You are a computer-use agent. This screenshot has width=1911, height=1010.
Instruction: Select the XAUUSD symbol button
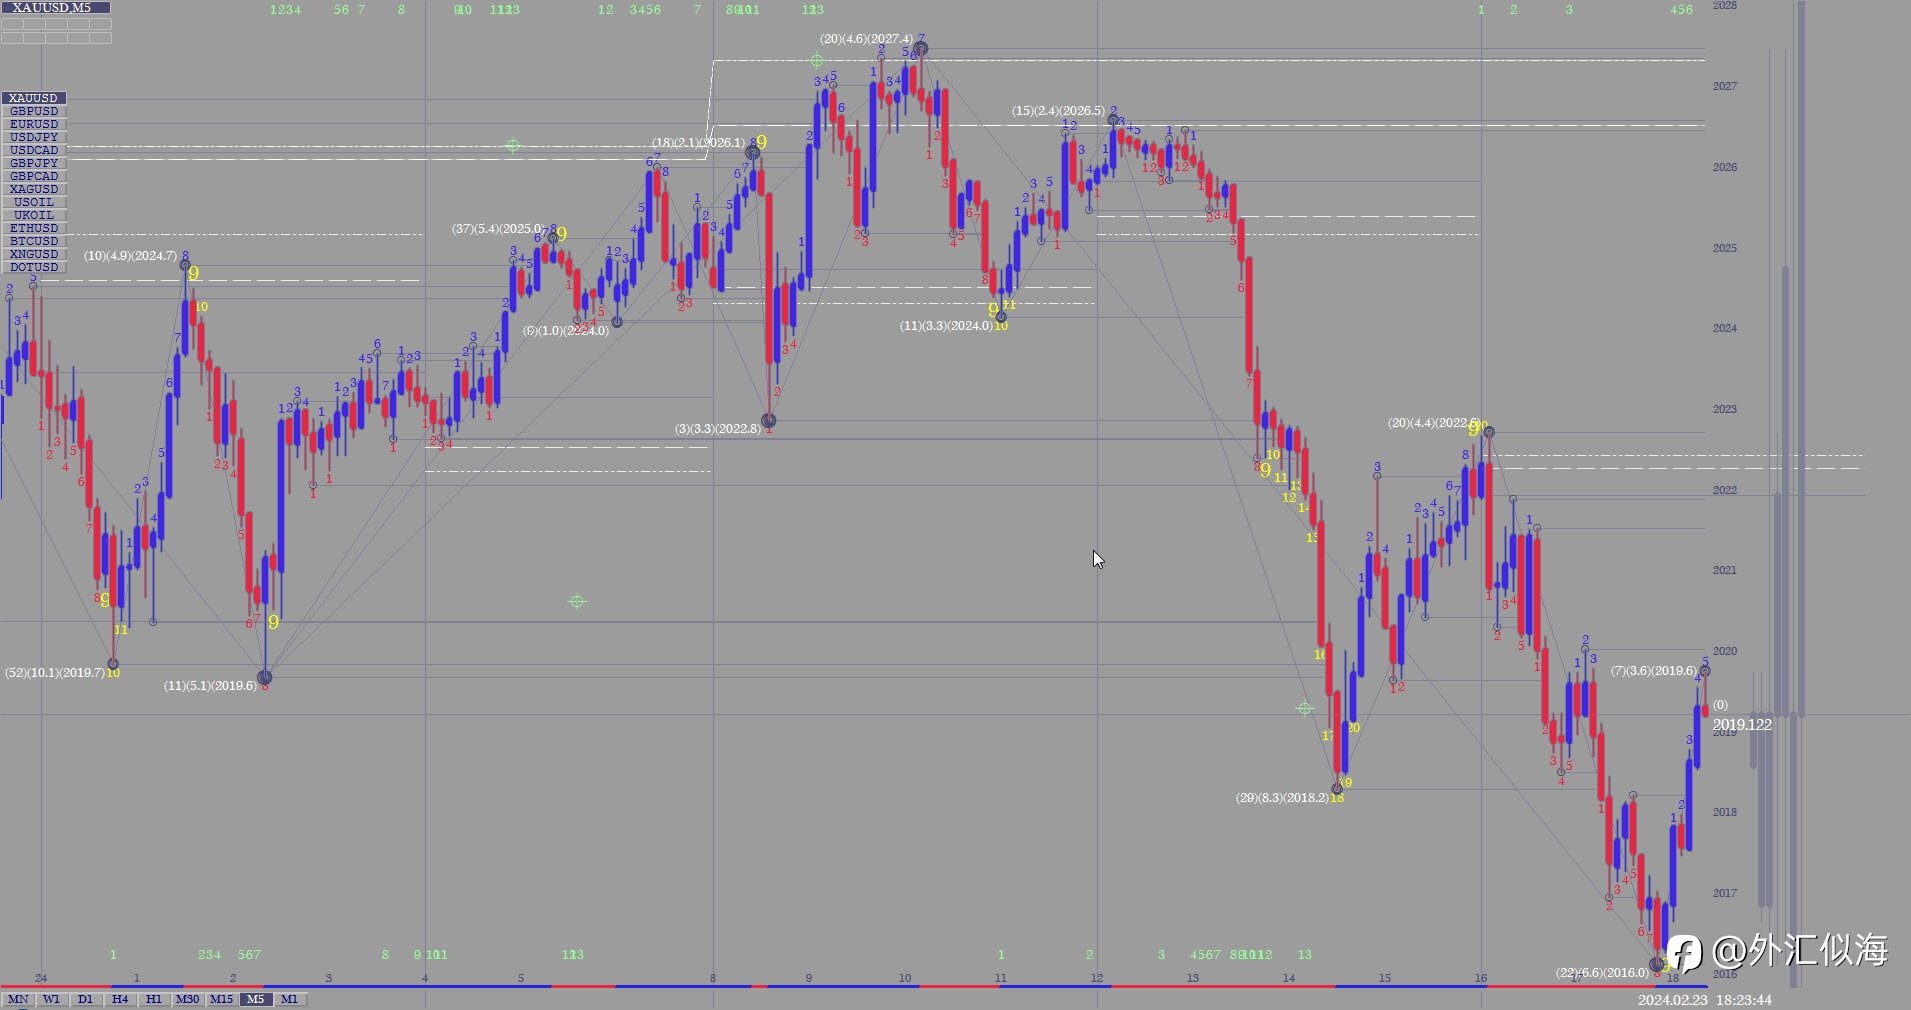coord(34,98)
